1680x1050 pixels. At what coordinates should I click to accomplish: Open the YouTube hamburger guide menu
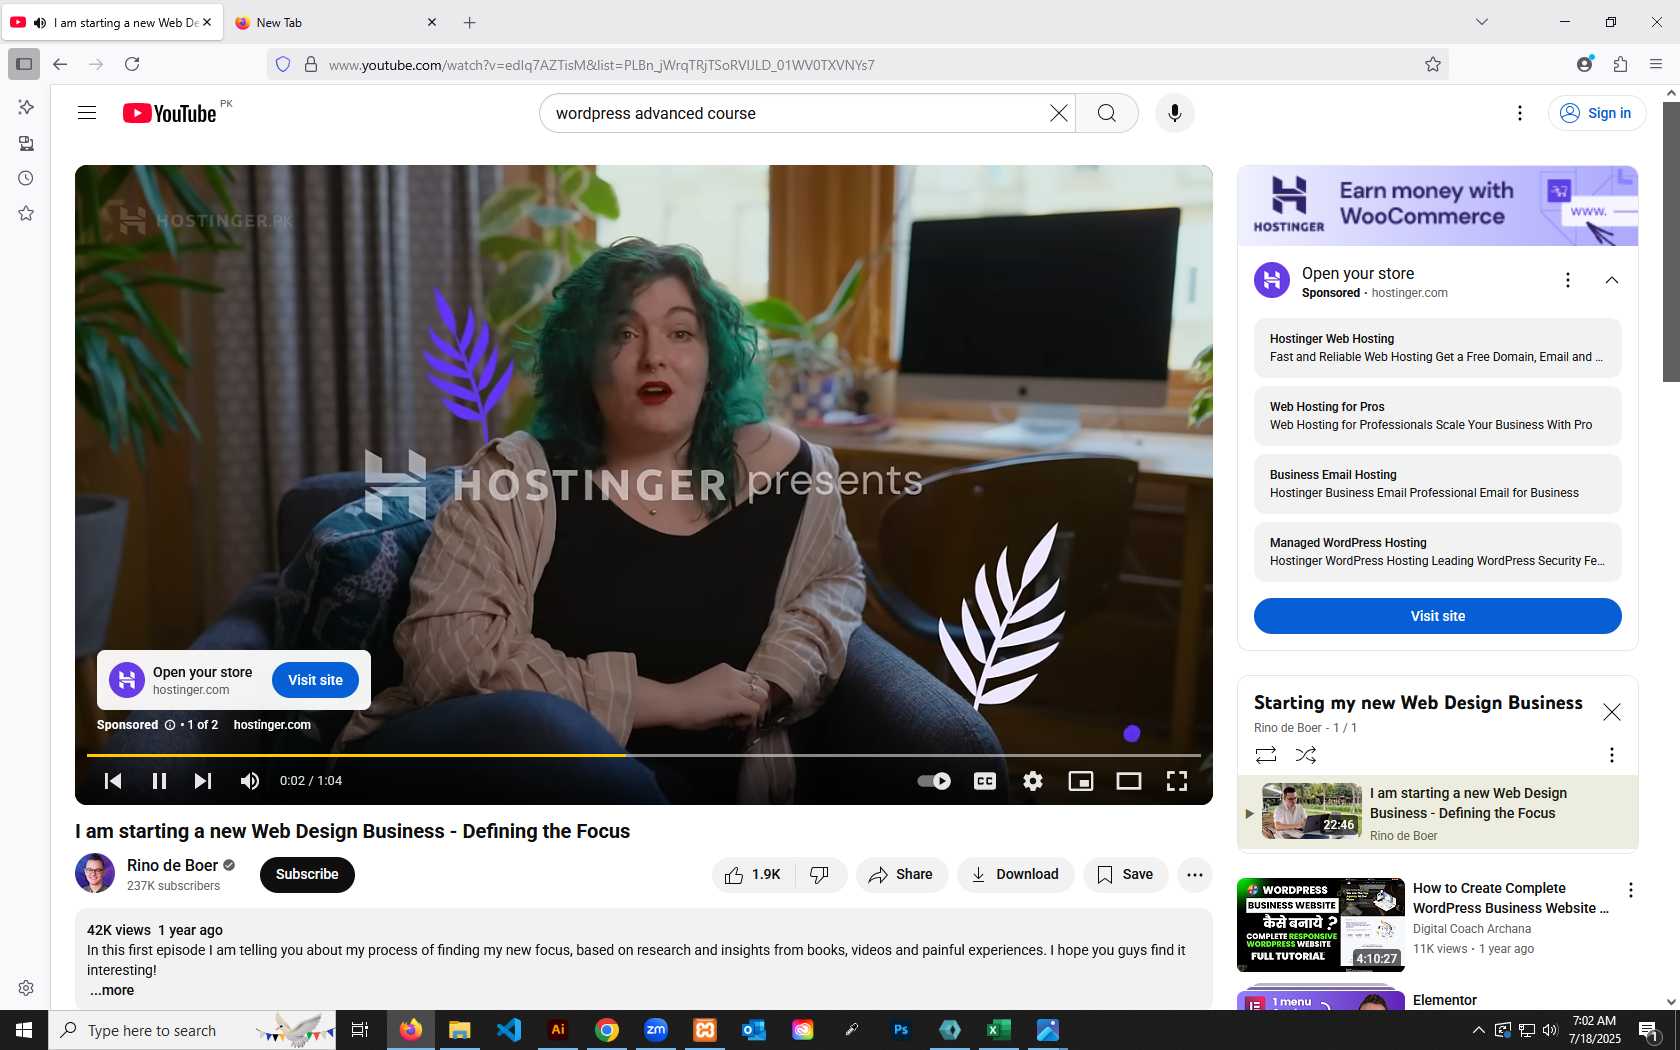[87, 113]
